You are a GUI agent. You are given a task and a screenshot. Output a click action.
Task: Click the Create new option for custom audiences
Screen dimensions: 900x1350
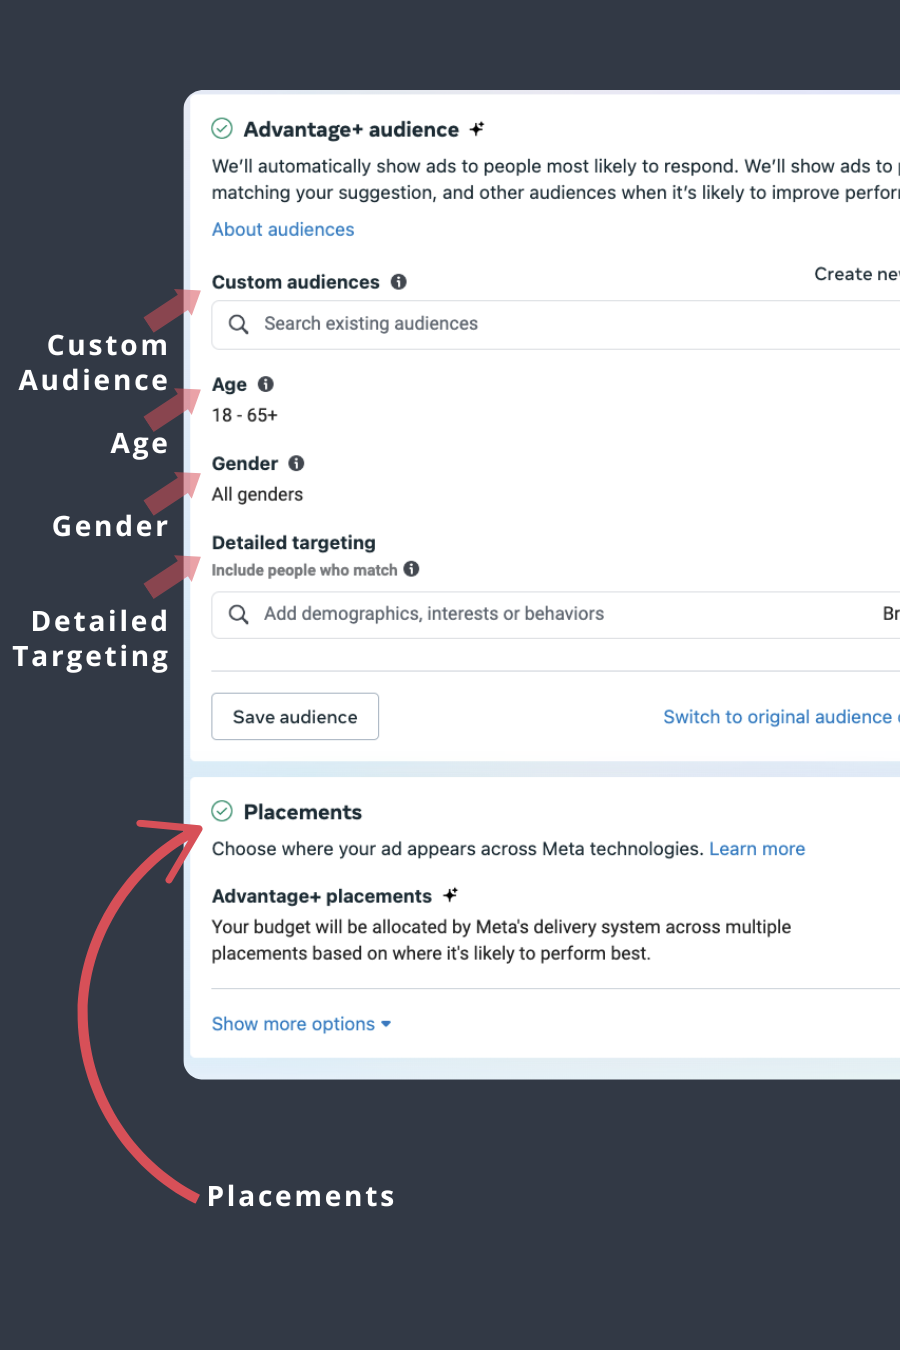coord(856,274)
